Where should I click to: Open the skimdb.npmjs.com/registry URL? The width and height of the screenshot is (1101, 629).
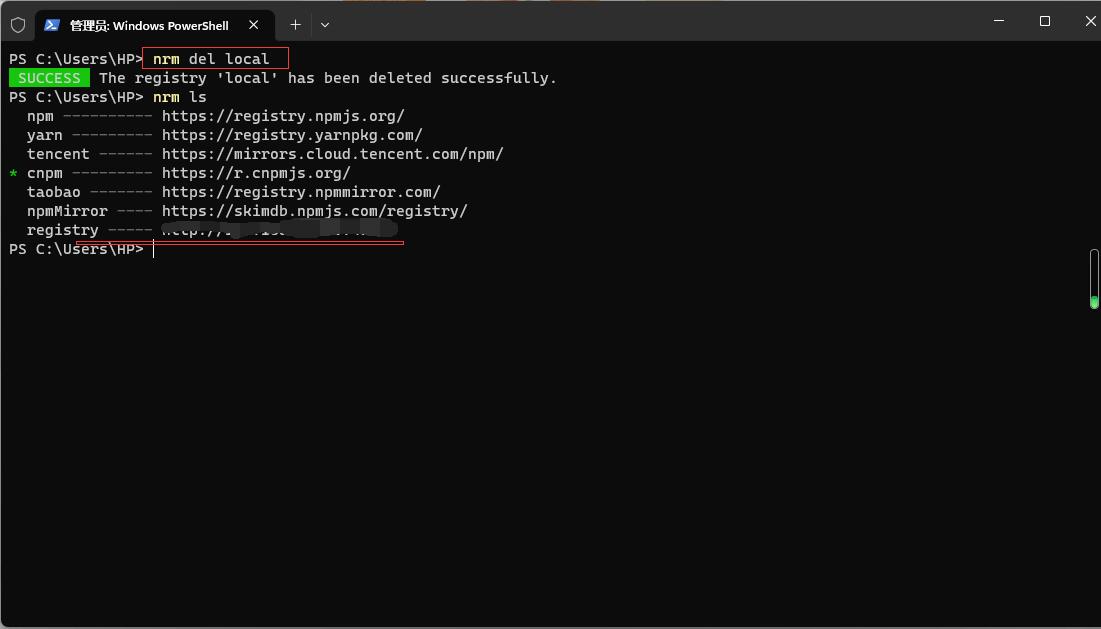pos(315,211)
